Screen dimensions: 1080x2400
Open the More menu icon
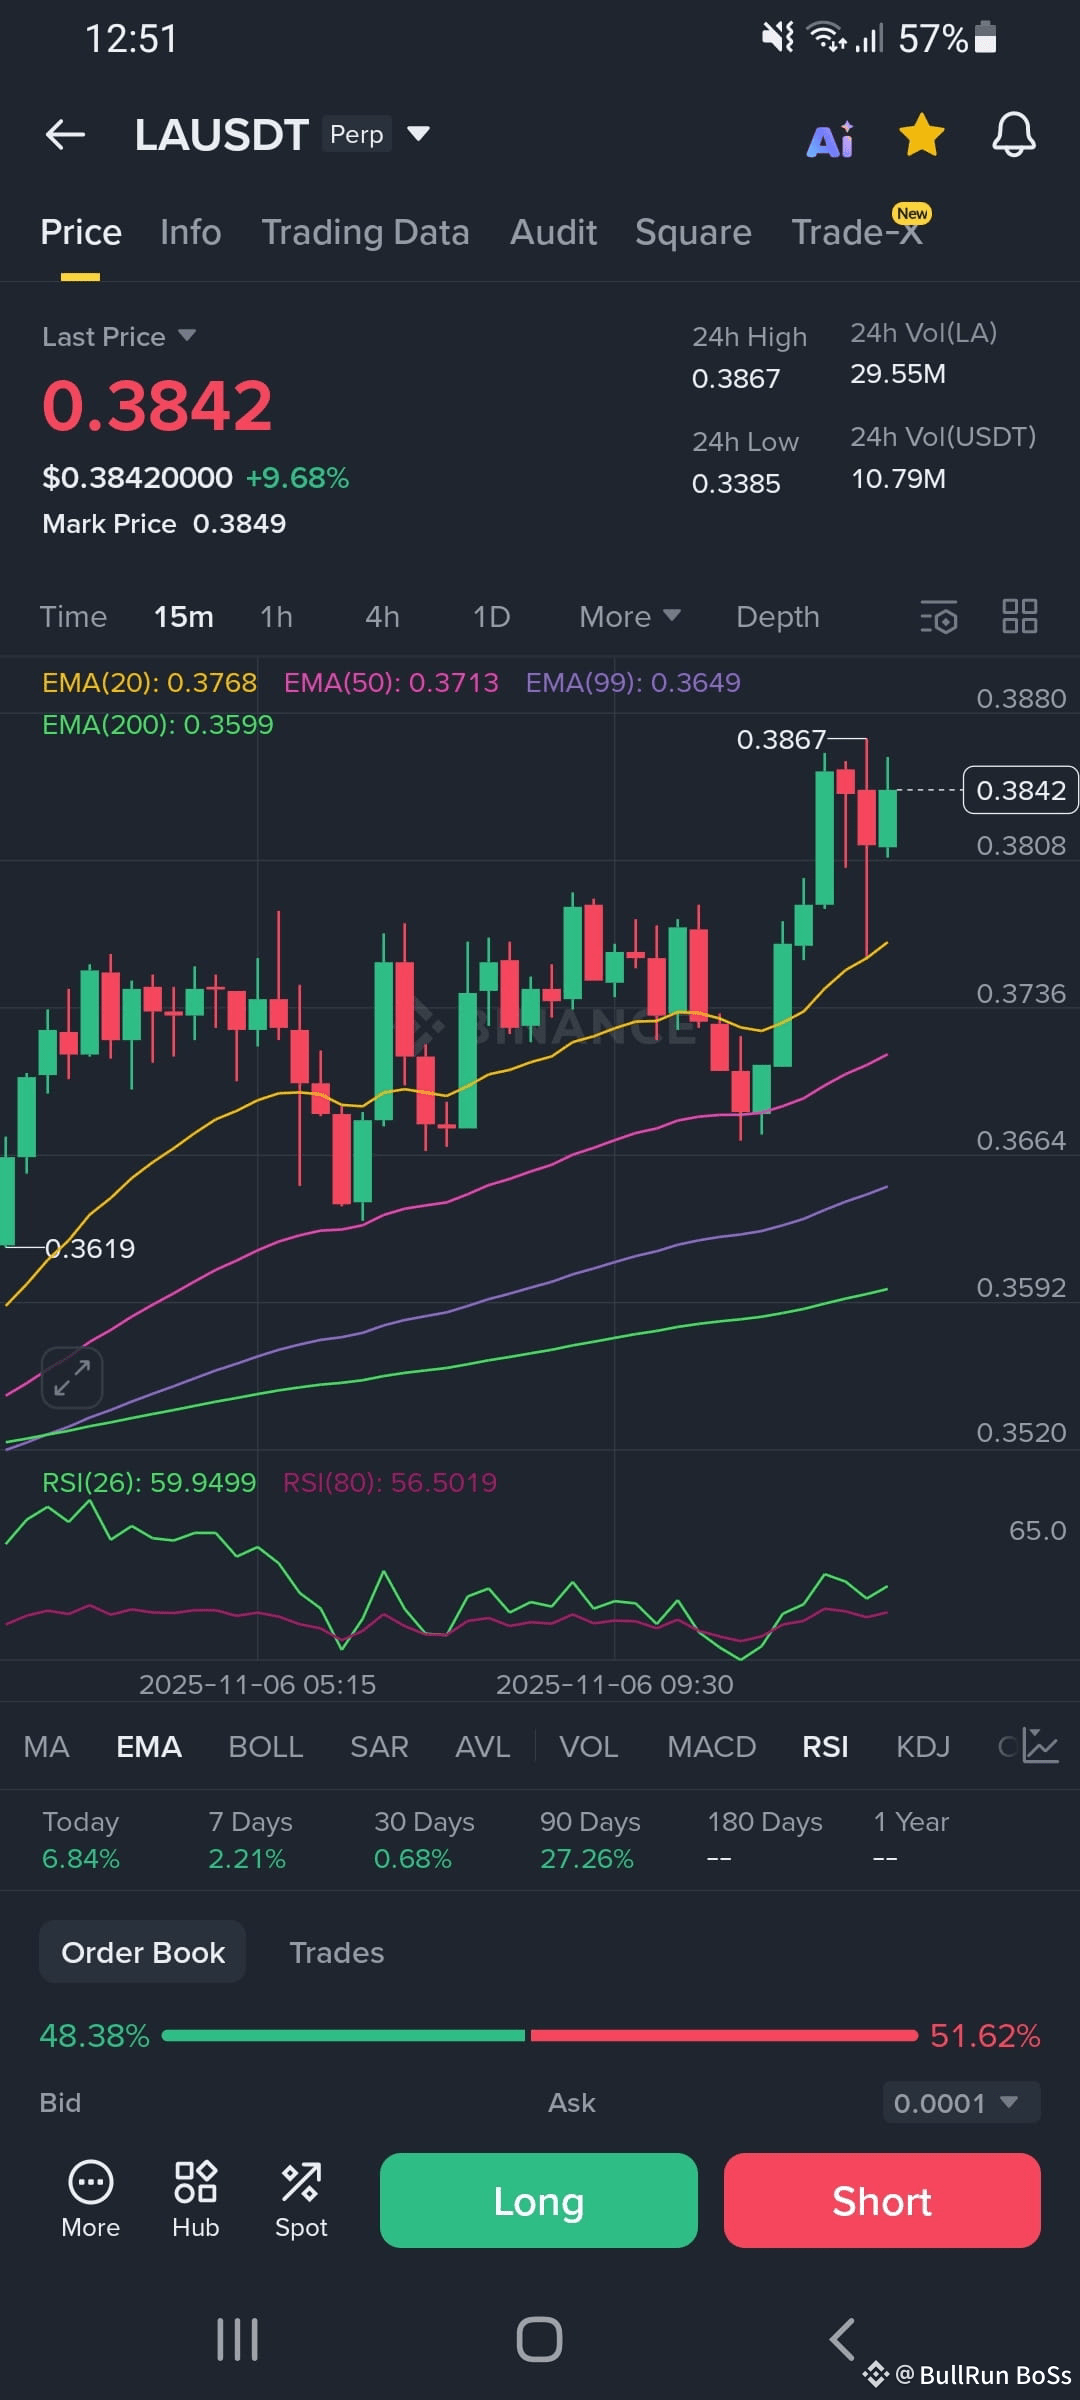[91, 2199]
